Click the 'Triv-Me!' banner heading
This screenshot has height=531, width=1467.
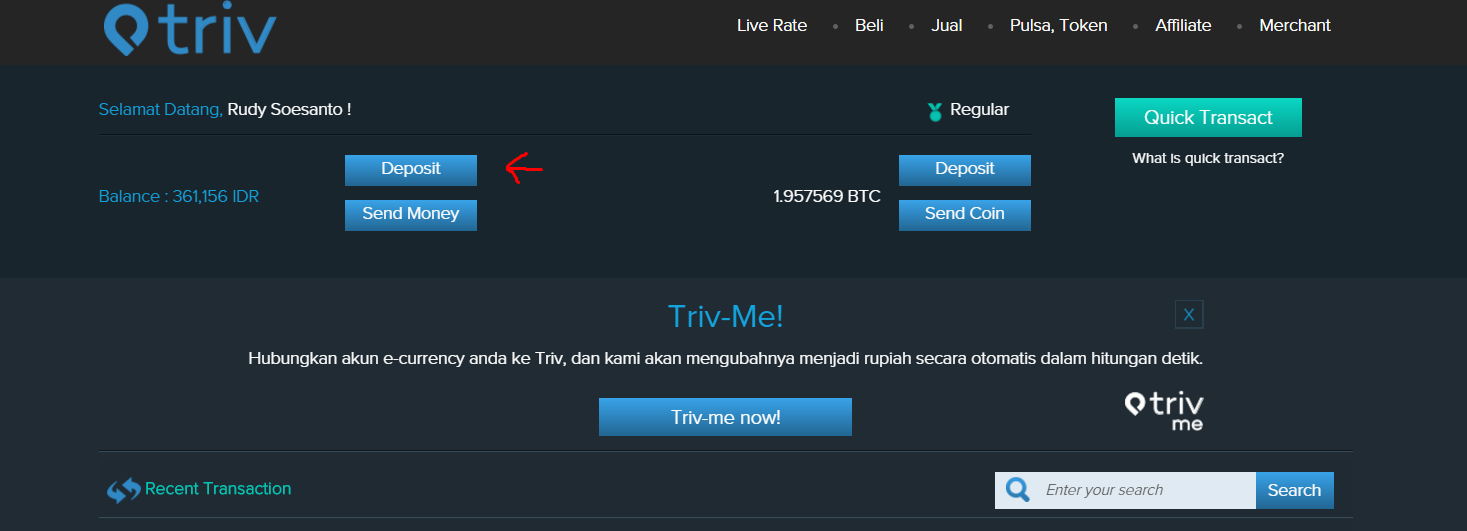click(x=726, y=316)
